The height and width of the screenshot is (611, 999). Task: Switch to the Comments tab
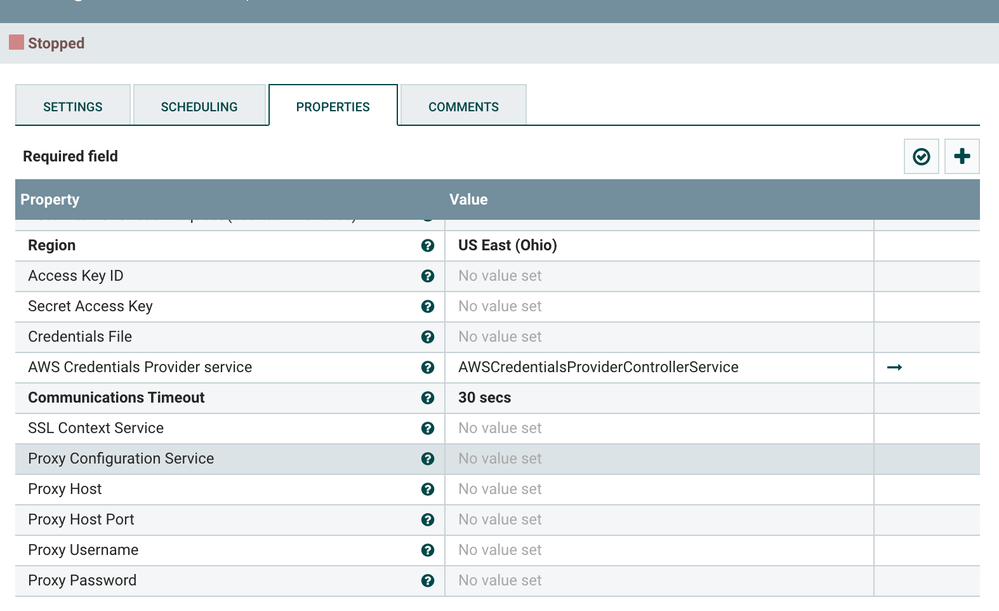point(463,106)
